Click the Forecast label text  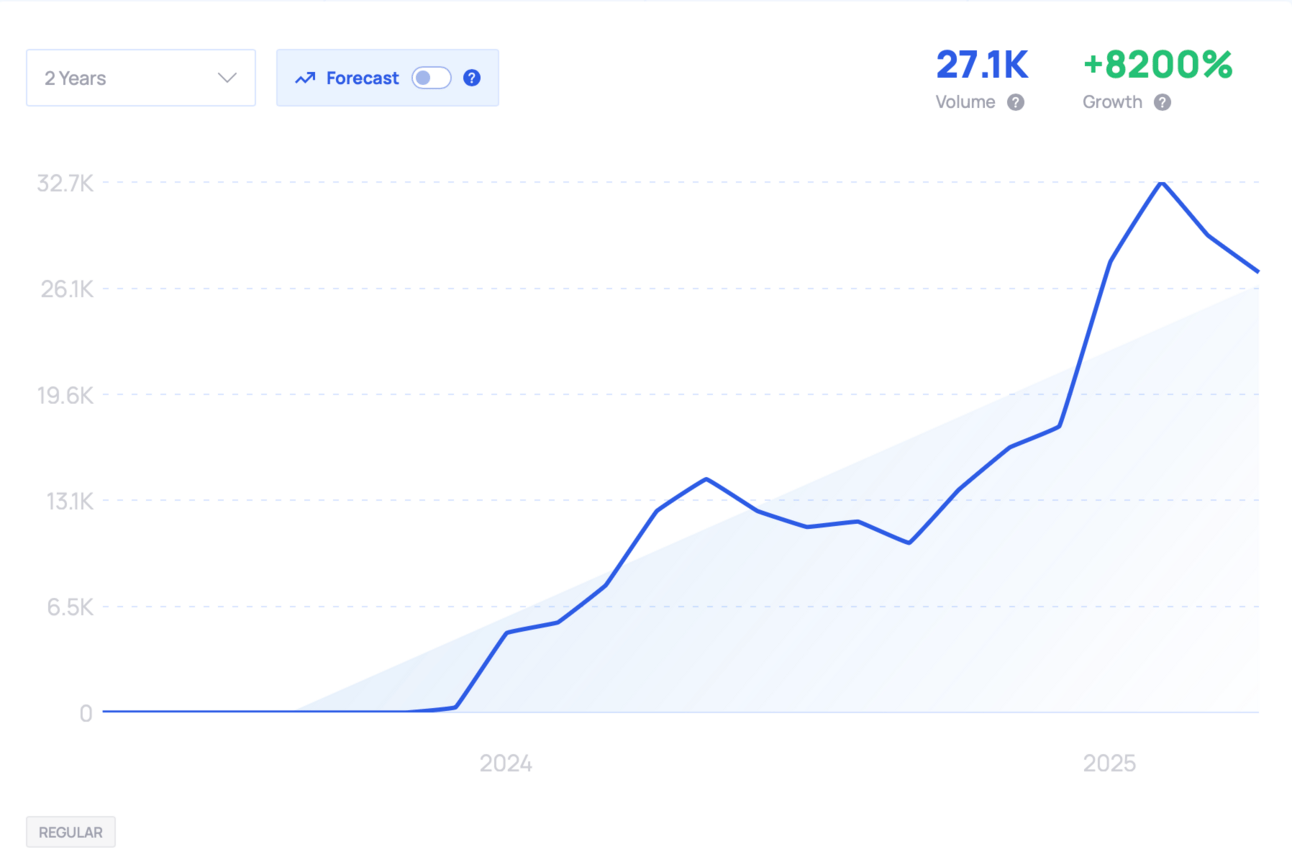tap(362, 78)
